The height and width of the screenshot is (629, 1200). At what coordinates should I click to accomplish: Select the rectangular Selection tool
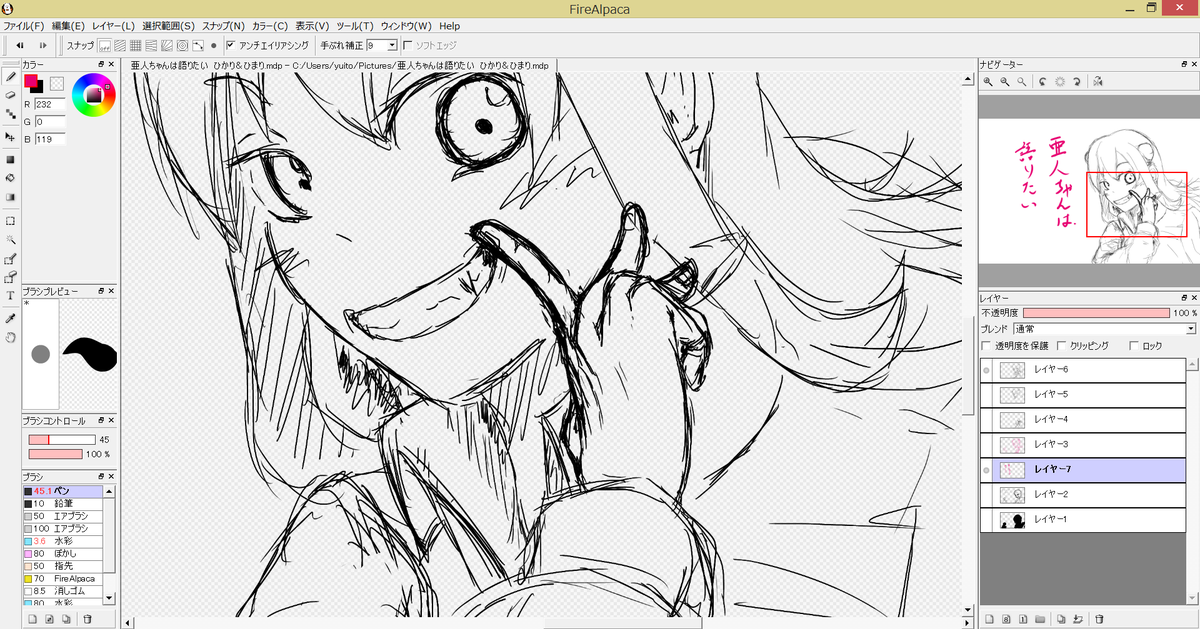pos(10,220)
